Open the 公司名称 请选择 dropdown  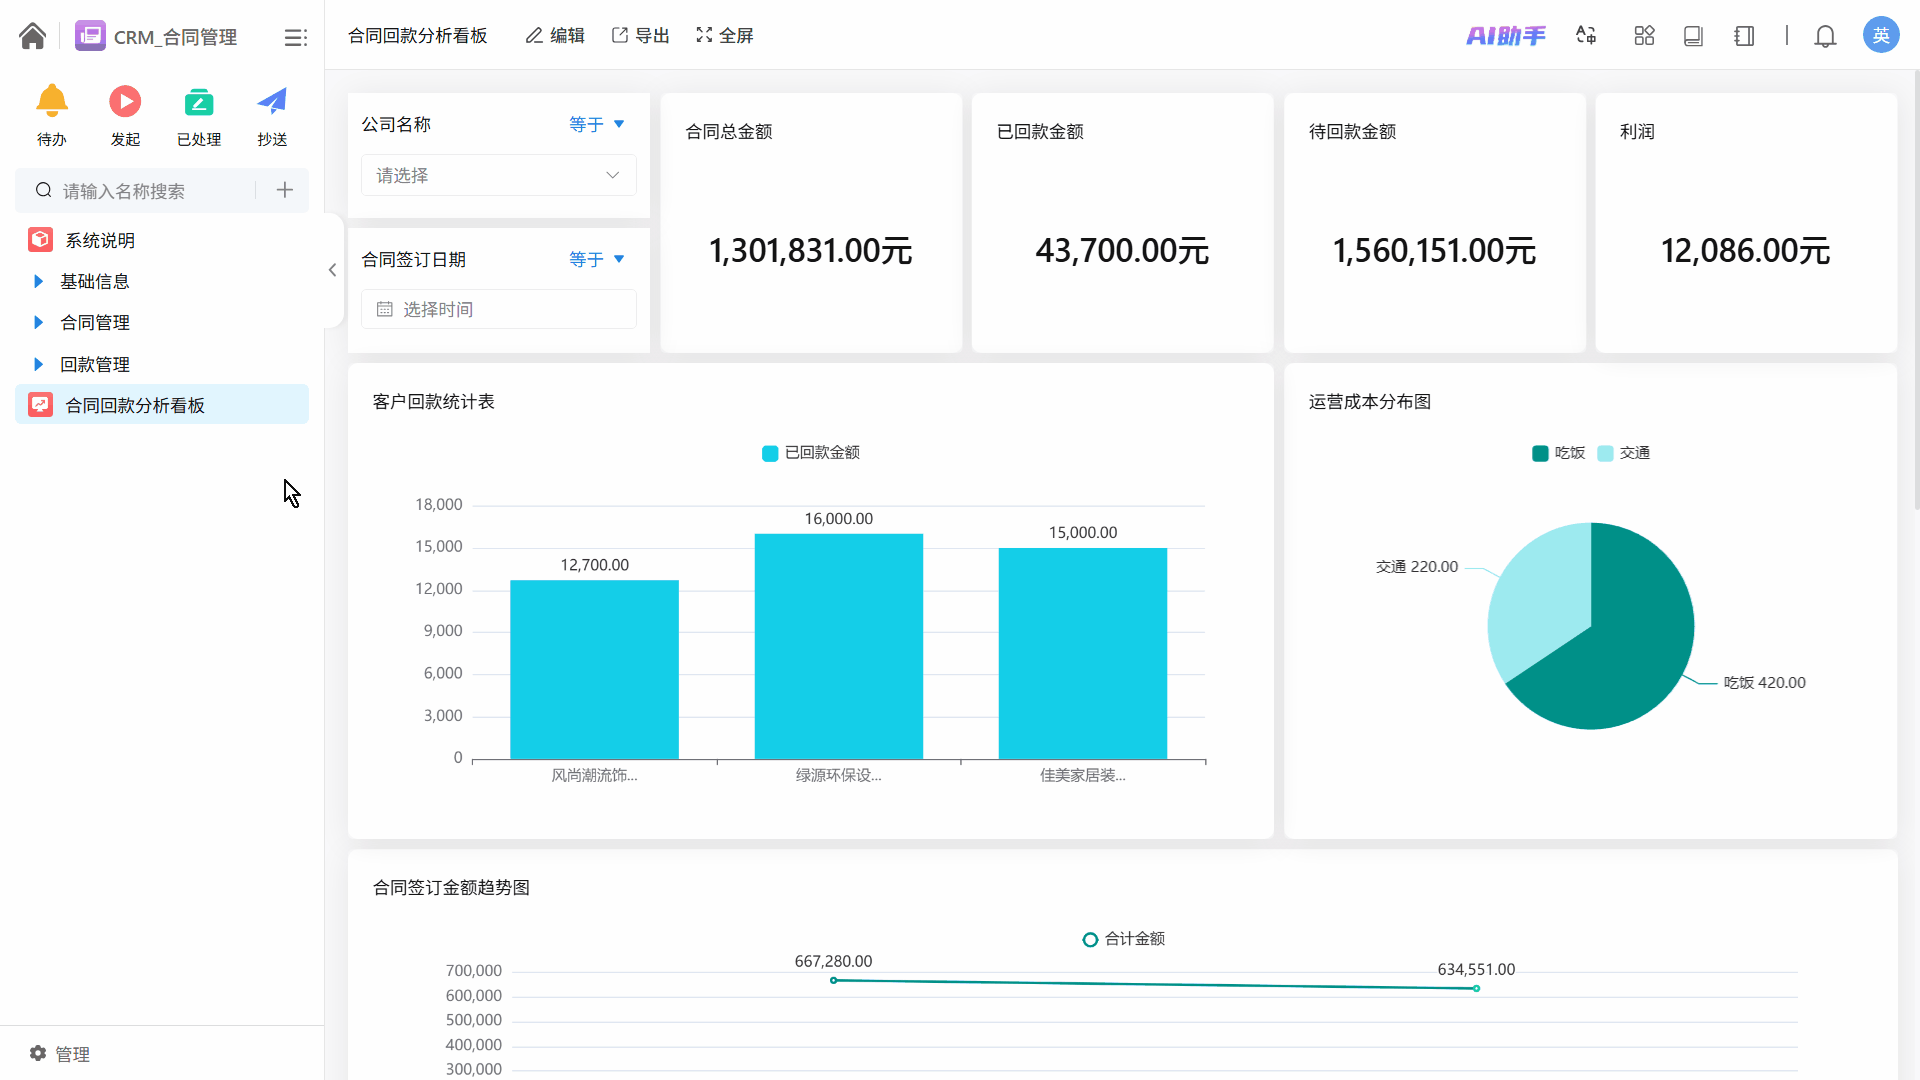pos(498,175)
